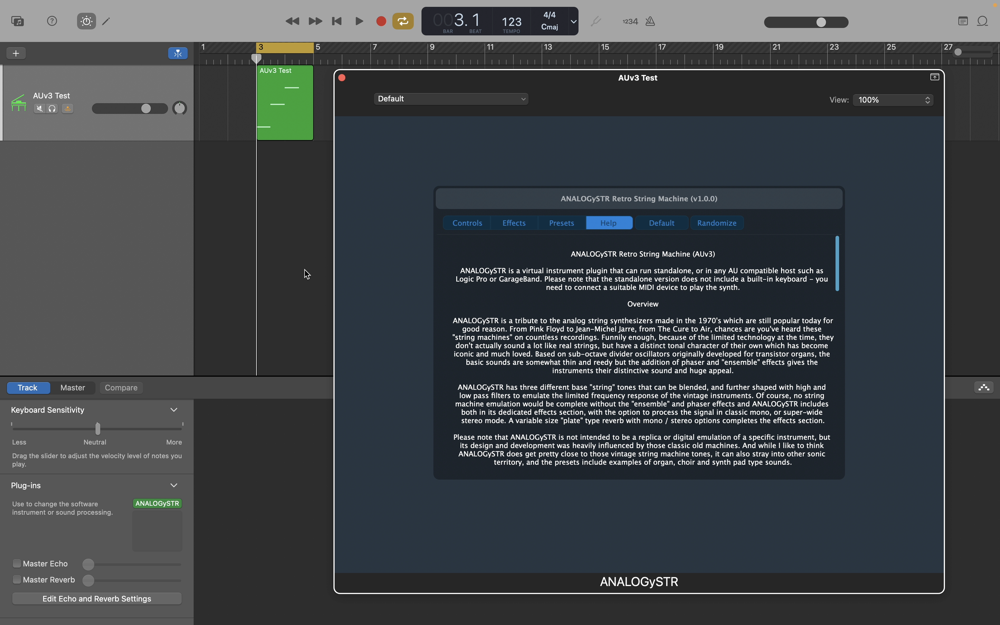1000x625 pixels.
Task: Click the playhead marker in ruler
Action: [256, 58]
